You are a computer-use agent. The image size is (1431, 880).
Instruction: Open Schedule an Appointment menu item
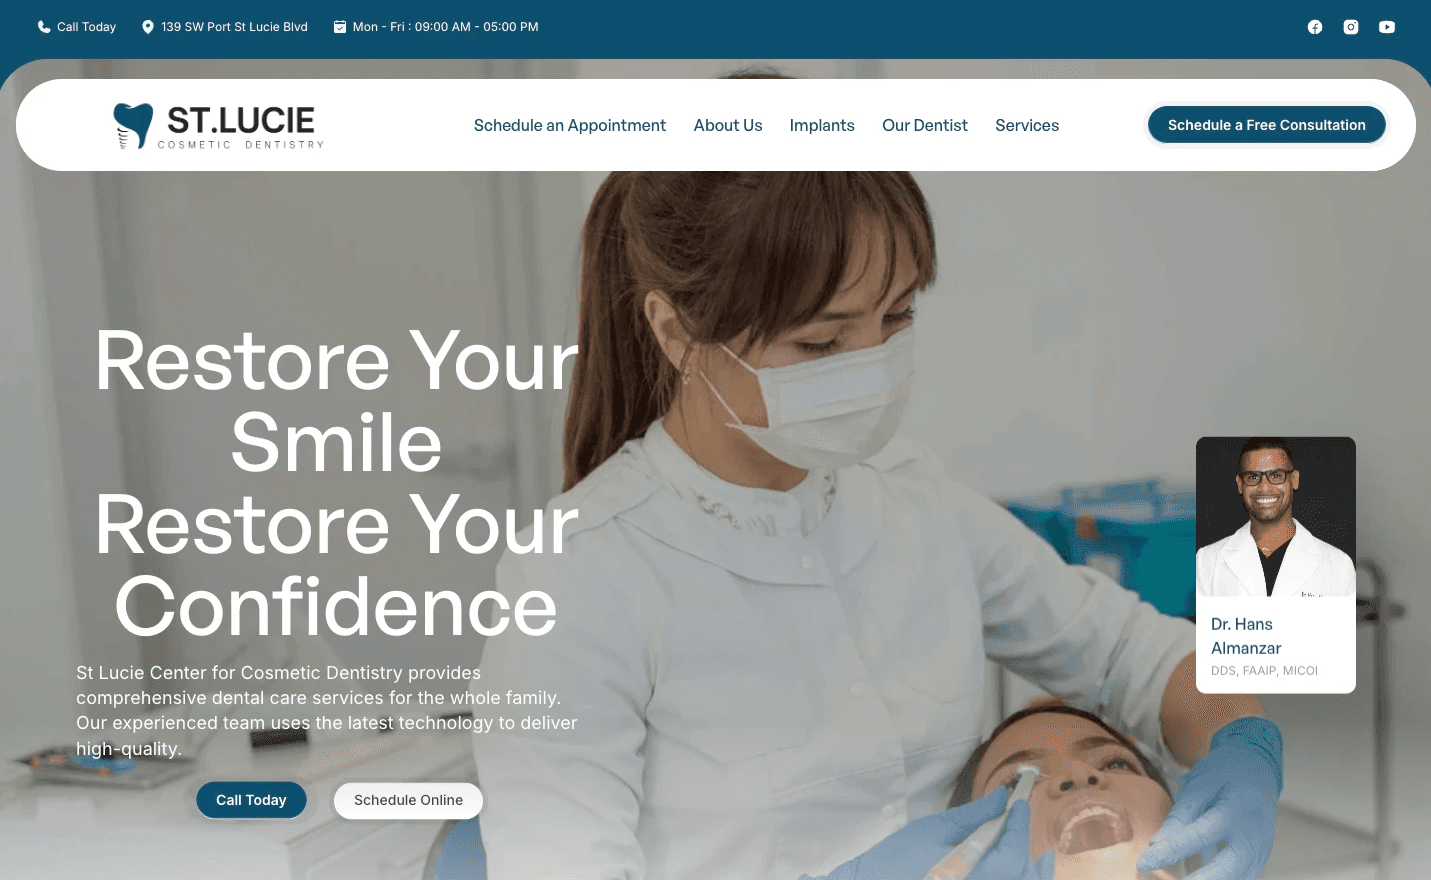(x=570, y=125)
